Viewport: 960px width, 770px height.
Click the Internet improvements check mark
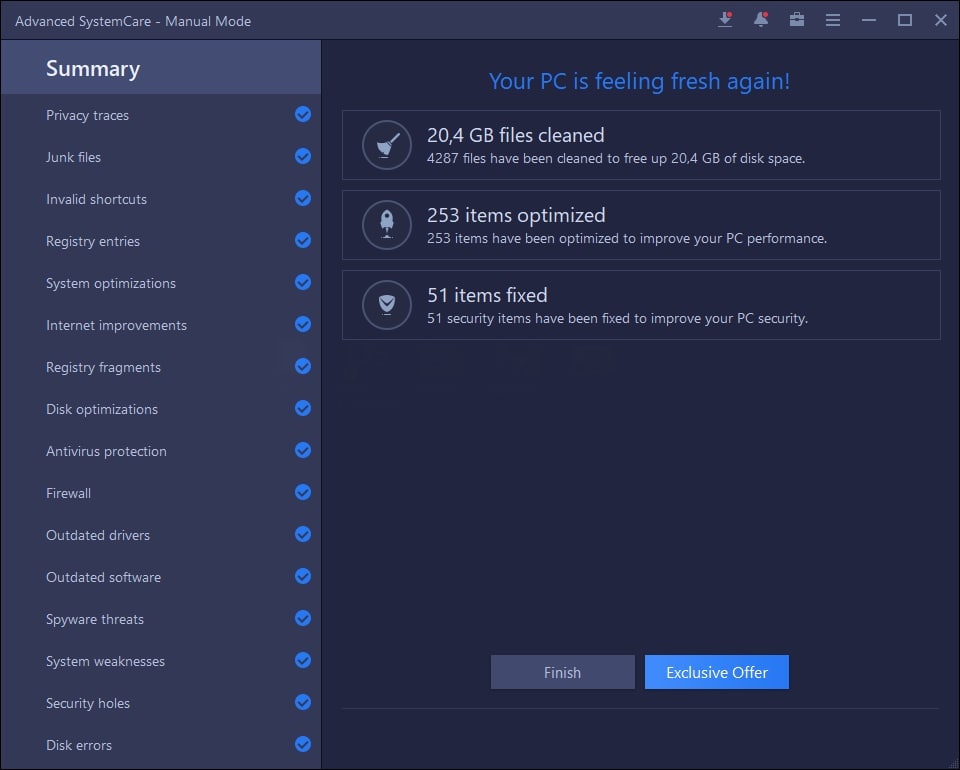pyautogui.click(x=302, y=324)
